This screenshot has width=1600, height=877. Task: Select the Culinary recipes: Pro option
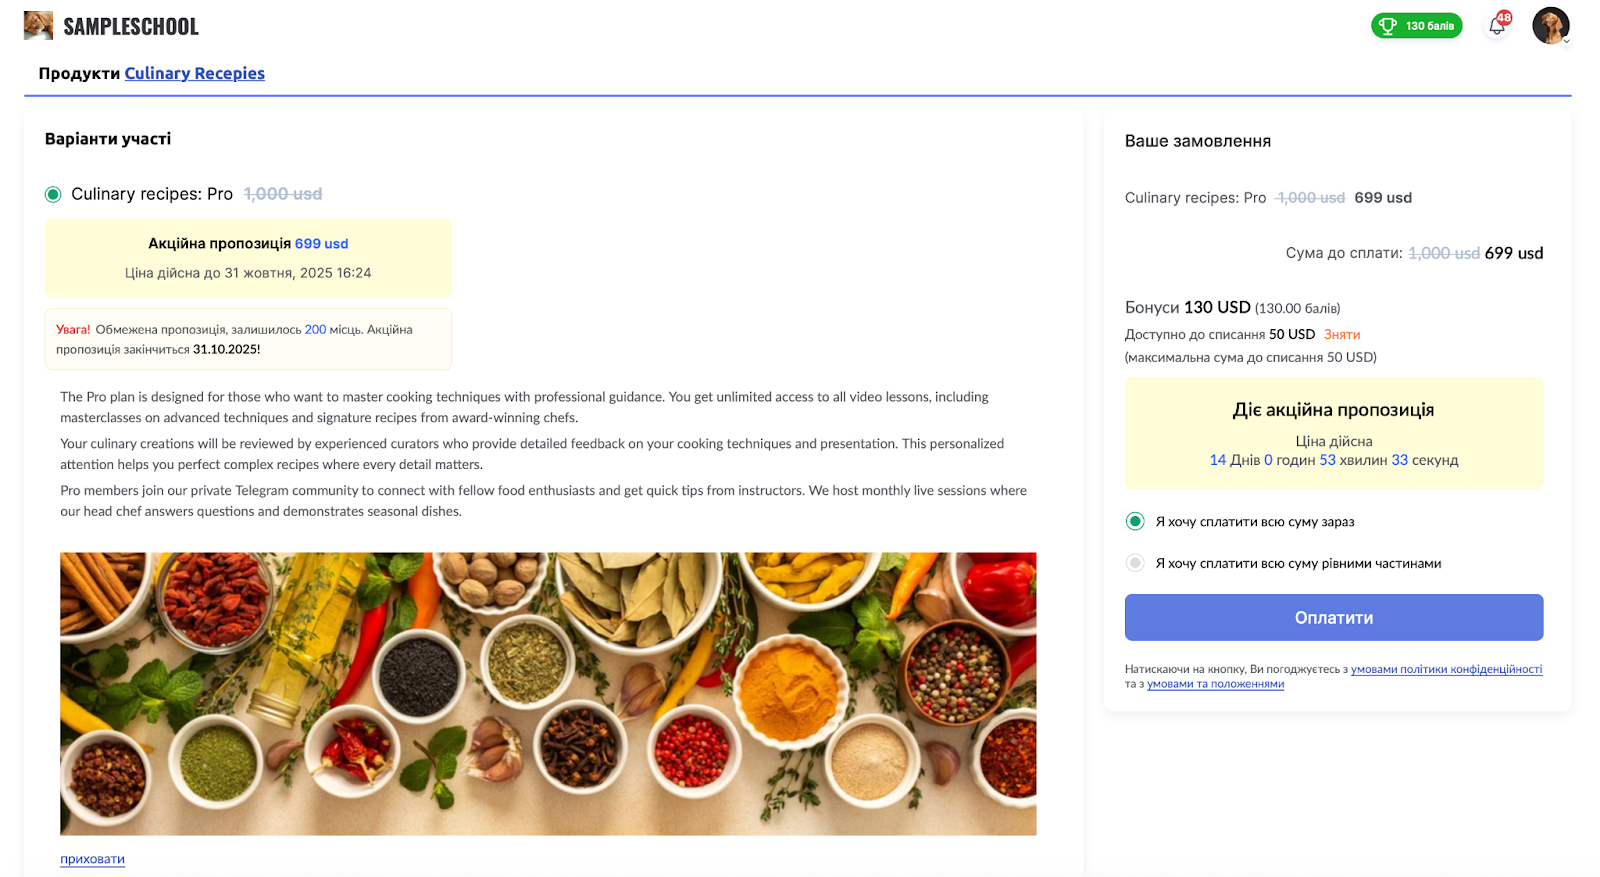[x=53, y=194]
